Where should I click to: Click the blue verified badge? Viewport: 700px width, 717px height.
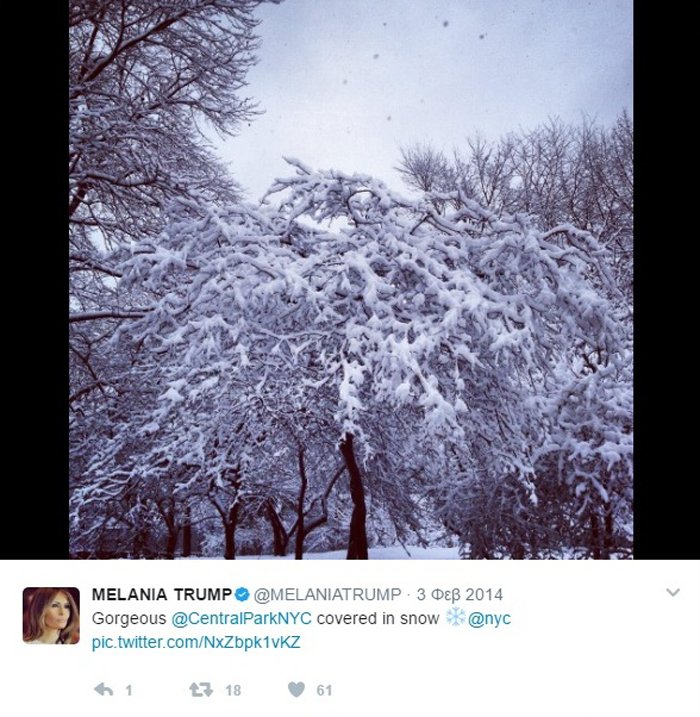[x=242, y=594]
